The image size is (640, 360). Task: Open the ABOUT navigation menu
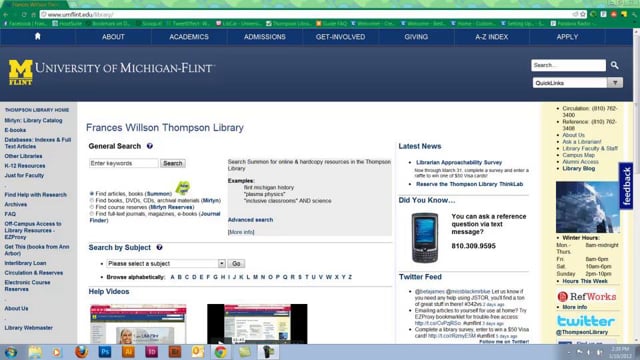click(x=113, y=37)
